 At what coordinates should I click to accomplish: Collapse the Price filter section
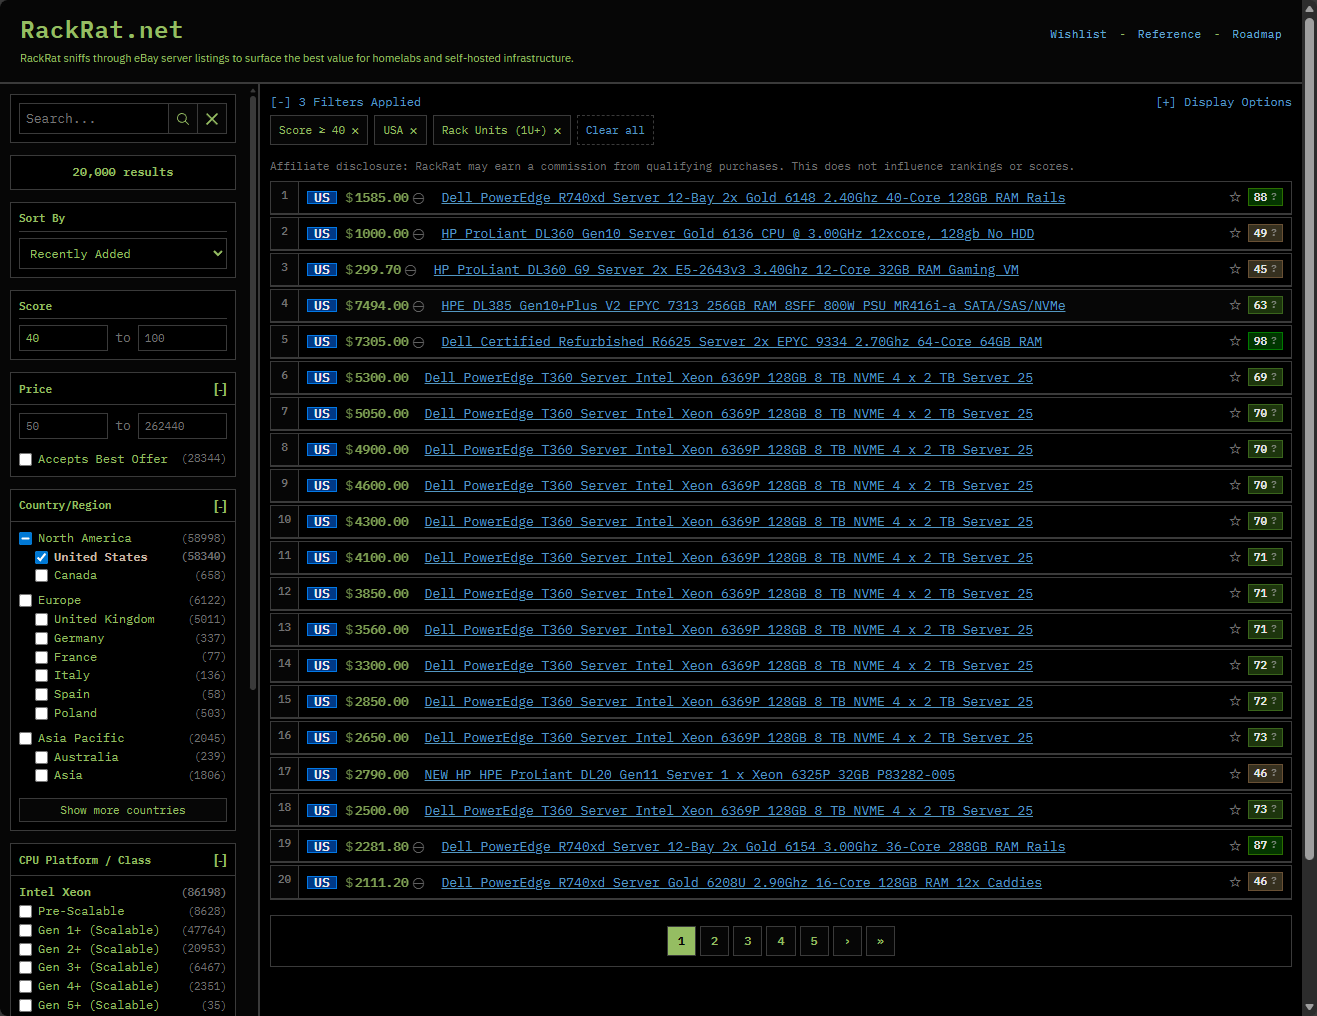(220, 390)
